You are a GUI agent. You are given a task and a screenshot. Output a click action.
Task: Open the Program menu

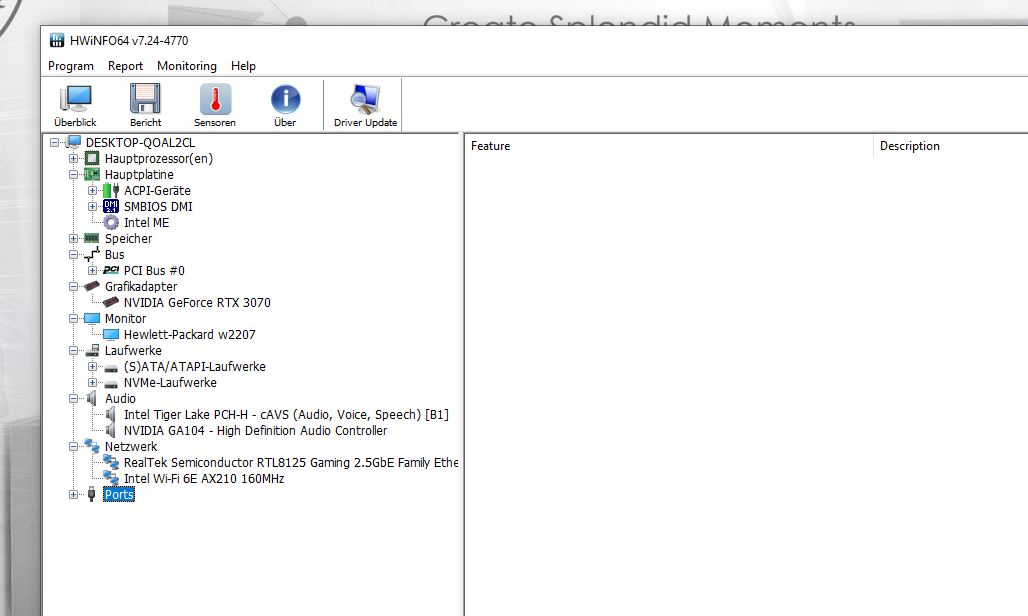coord(71,66)
